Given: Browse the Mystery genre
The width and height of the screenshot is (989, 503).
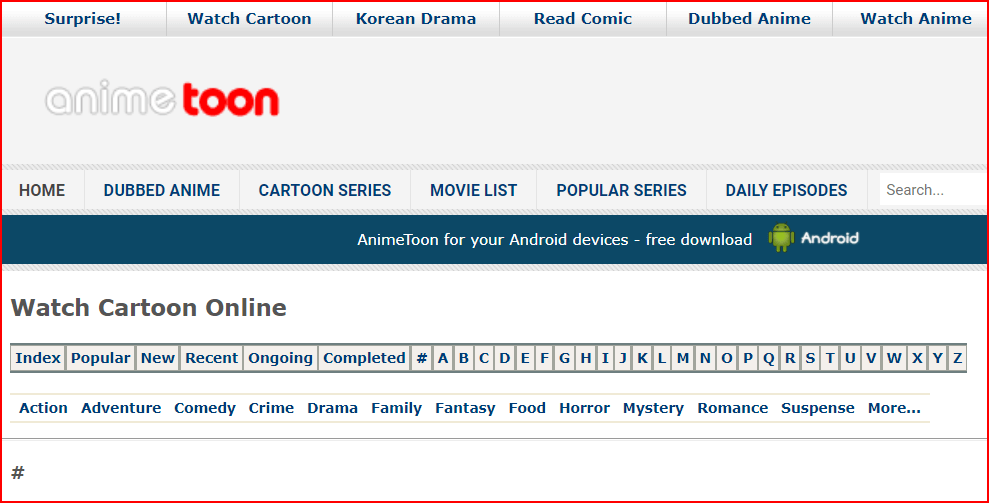Looking at the screenshot, I should pyautogui.click(x=653, y=408).
